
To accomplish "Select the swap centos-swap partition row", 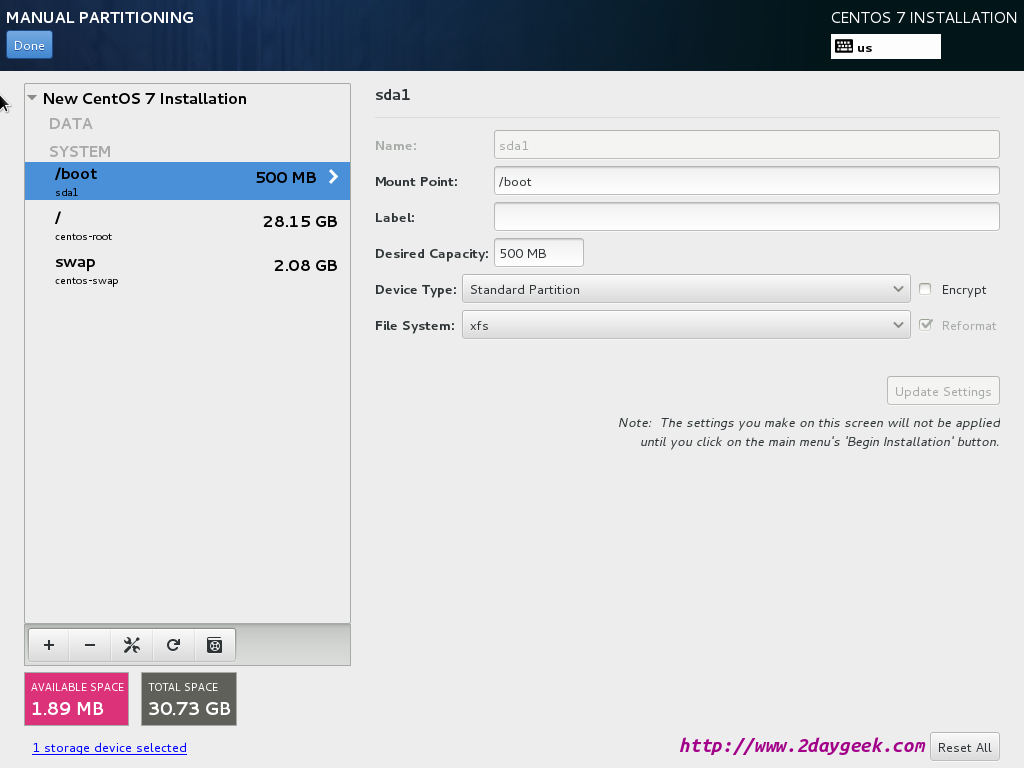I will click(187, 270).
